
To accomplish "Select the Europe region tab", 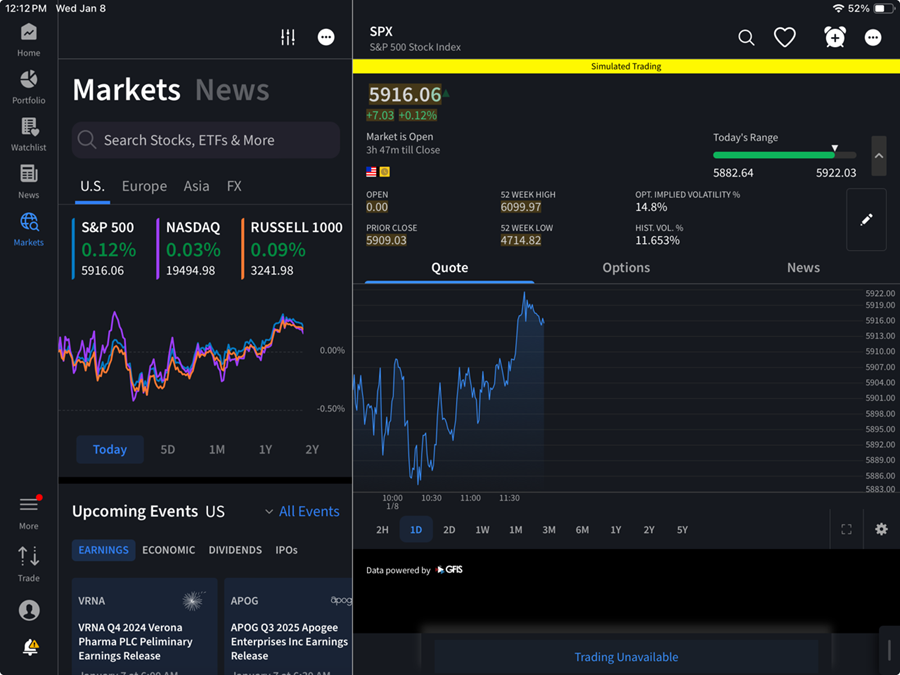I will point(144,187).
